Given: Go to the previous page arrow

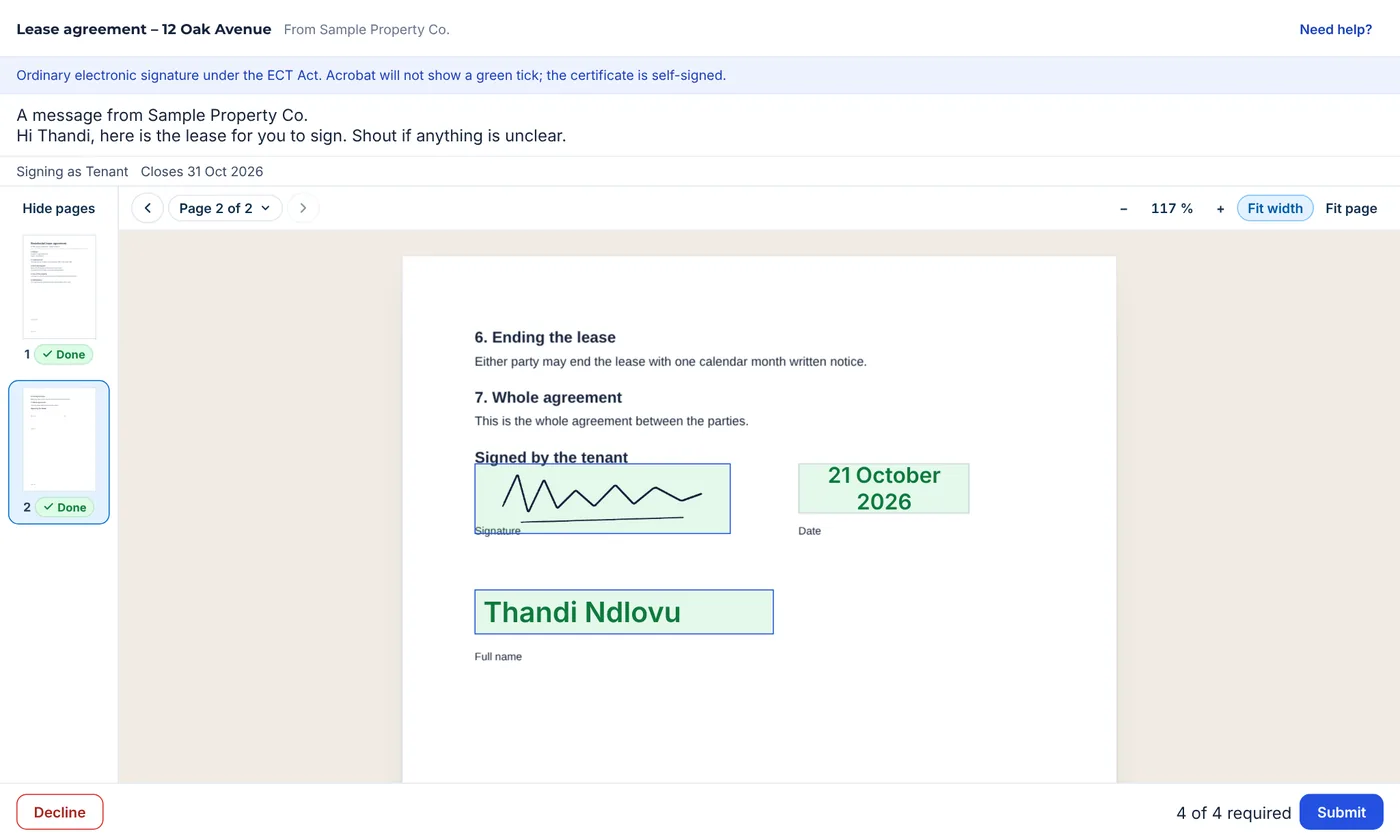Looking at the screenshot, I should (147, 208).
